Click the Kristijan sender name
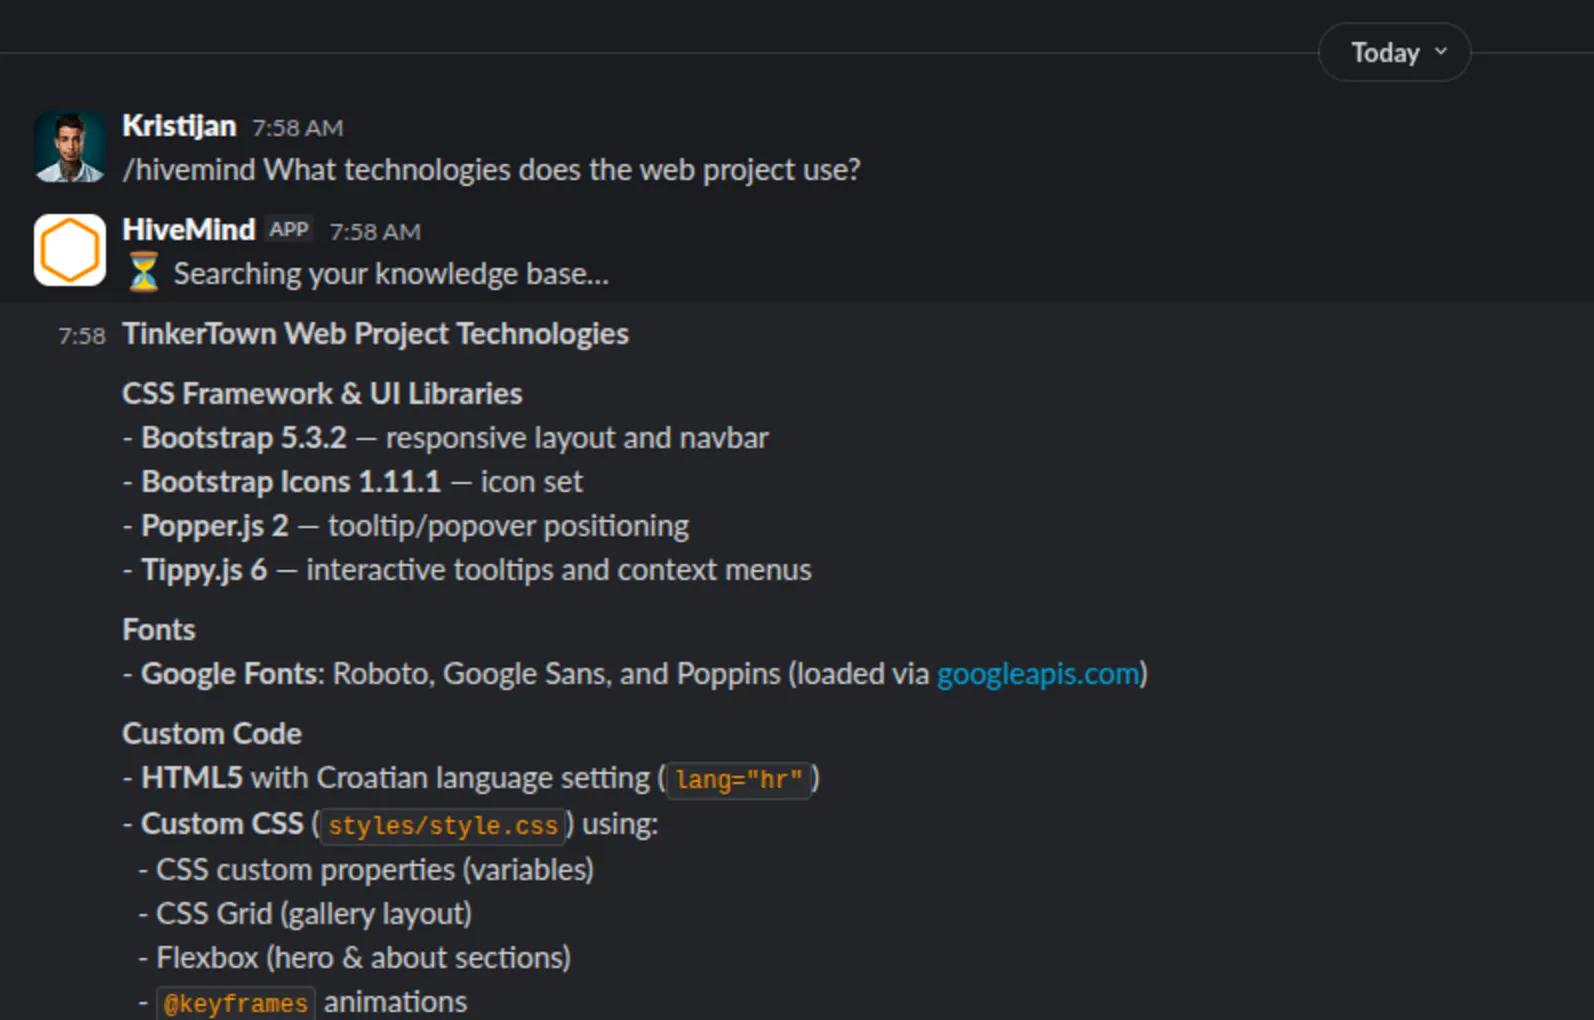The width and height of the screenshot is (1594, 1020). [x=179, y=126]
